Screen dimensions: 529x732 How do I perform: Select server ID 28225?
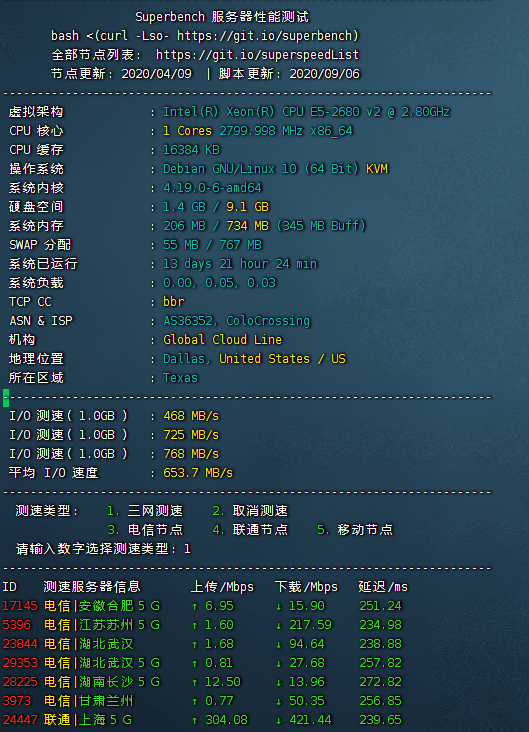pos(20,682)
